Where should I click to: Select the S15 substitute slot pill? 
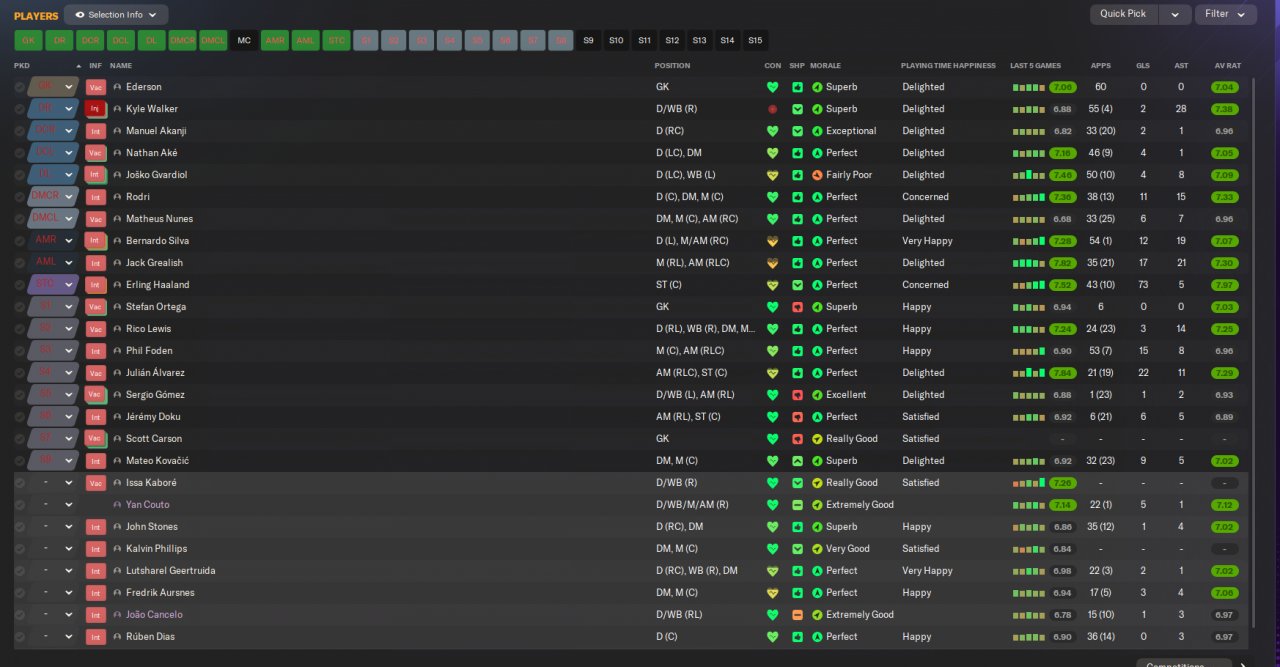pyautogui.click(x=755, y=40)
